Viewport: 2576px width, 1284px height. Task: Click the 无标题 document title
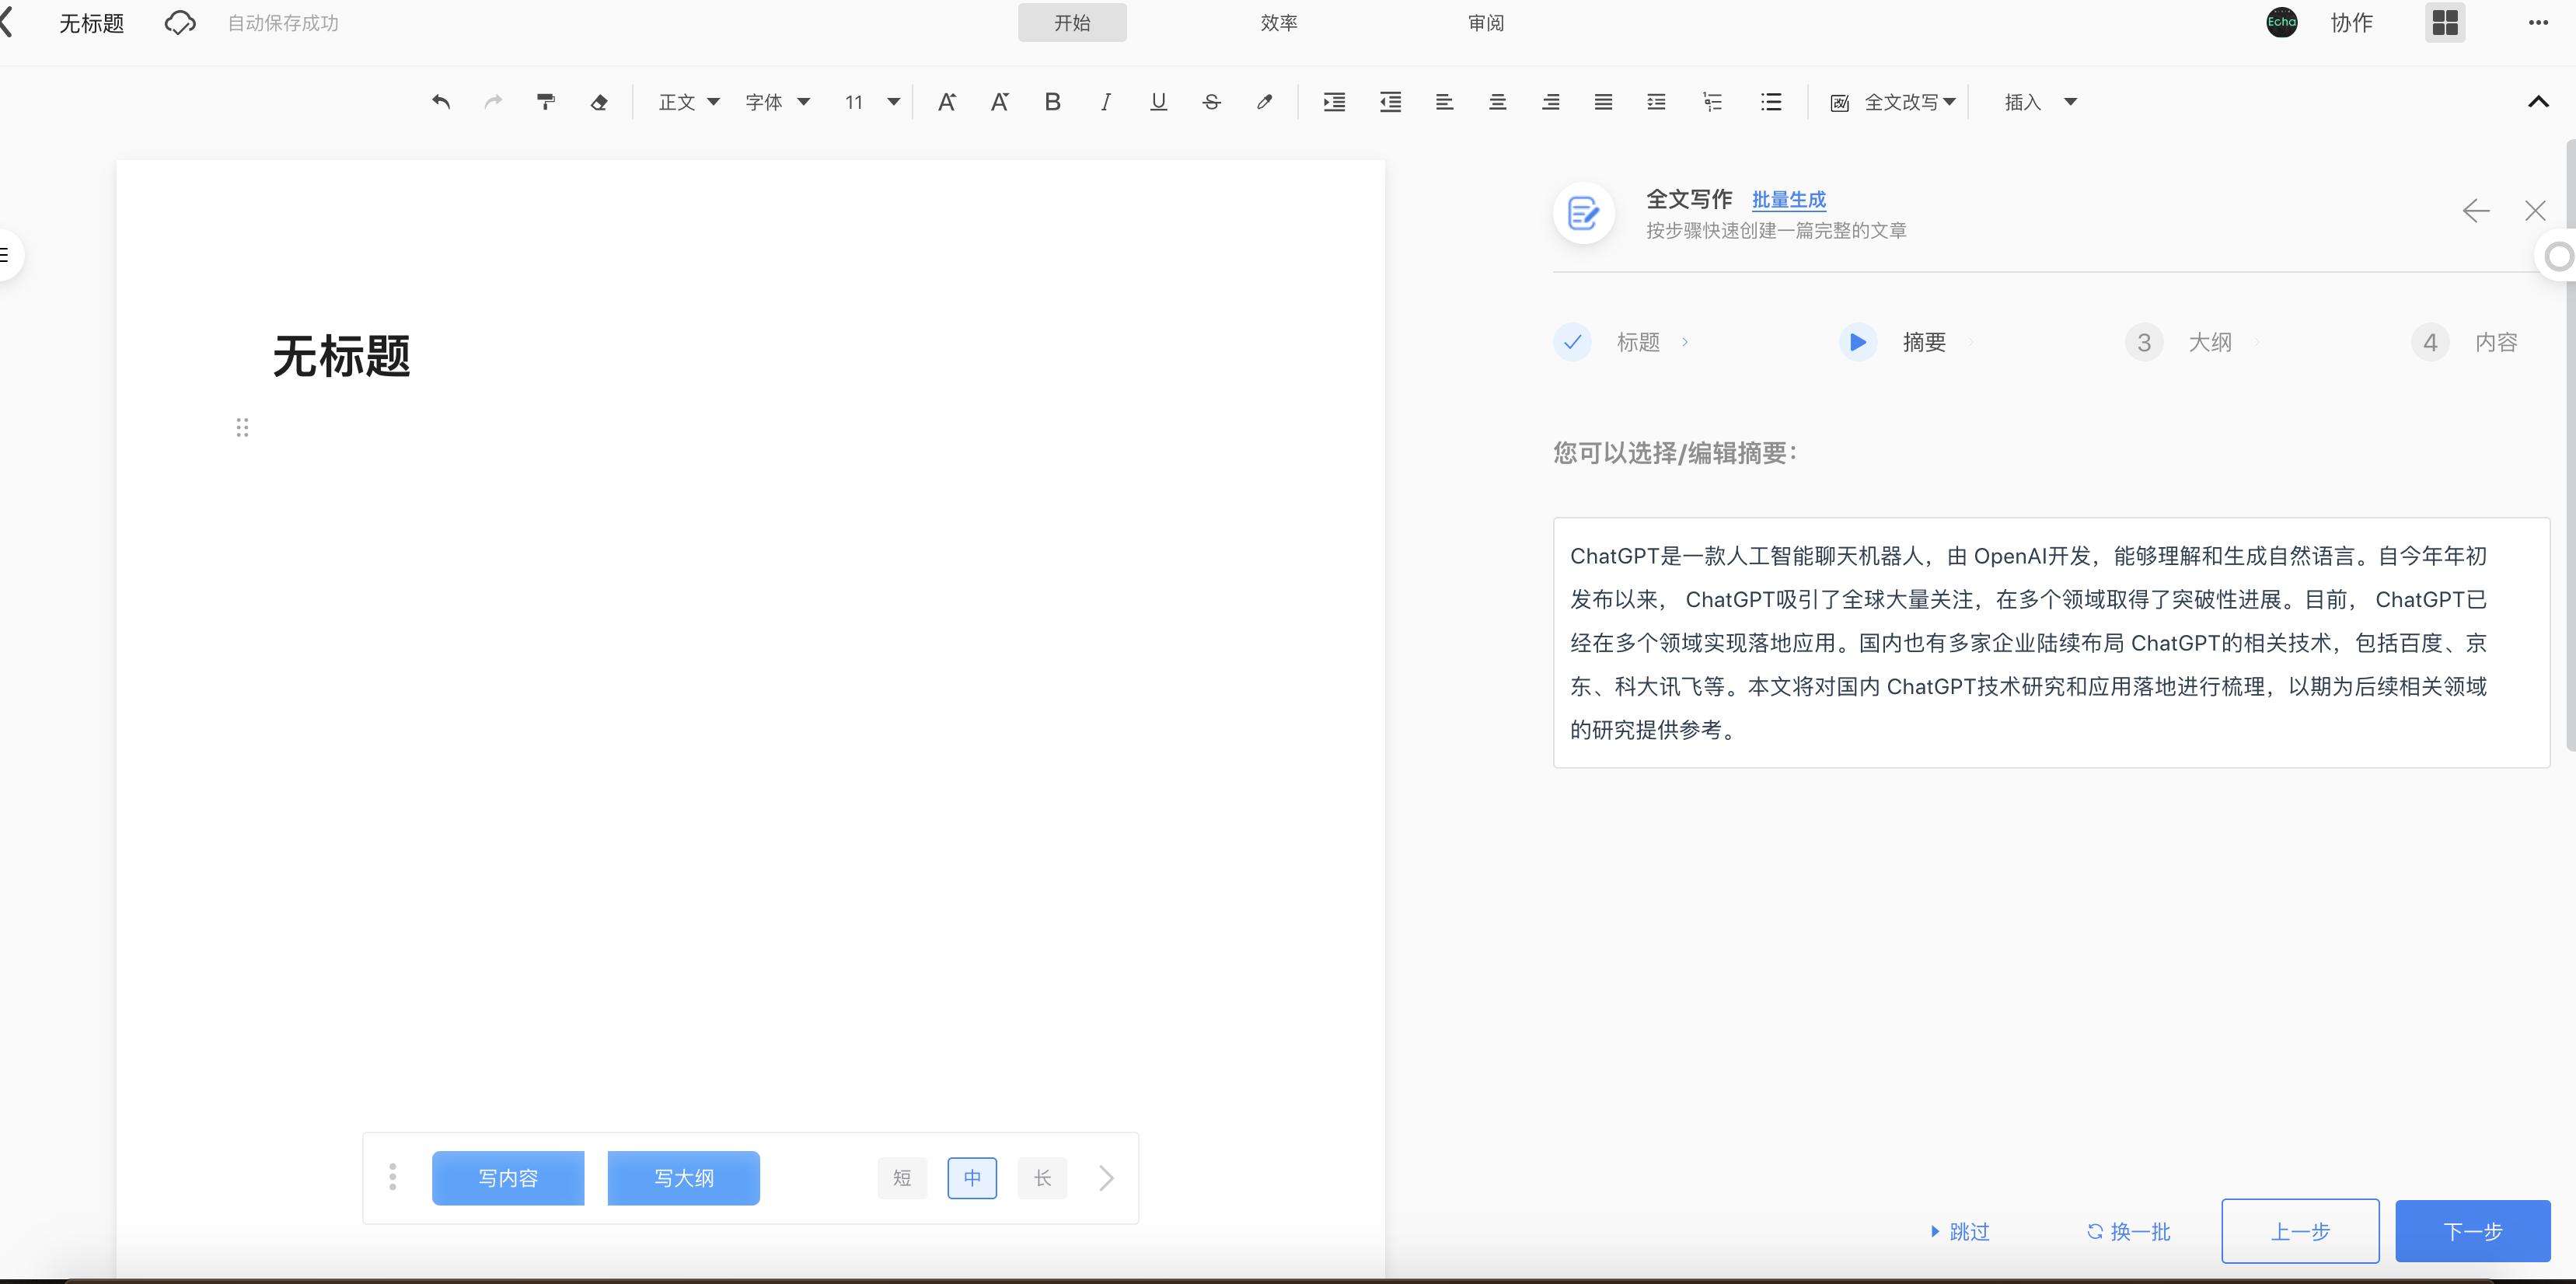[x=91, y=23]
